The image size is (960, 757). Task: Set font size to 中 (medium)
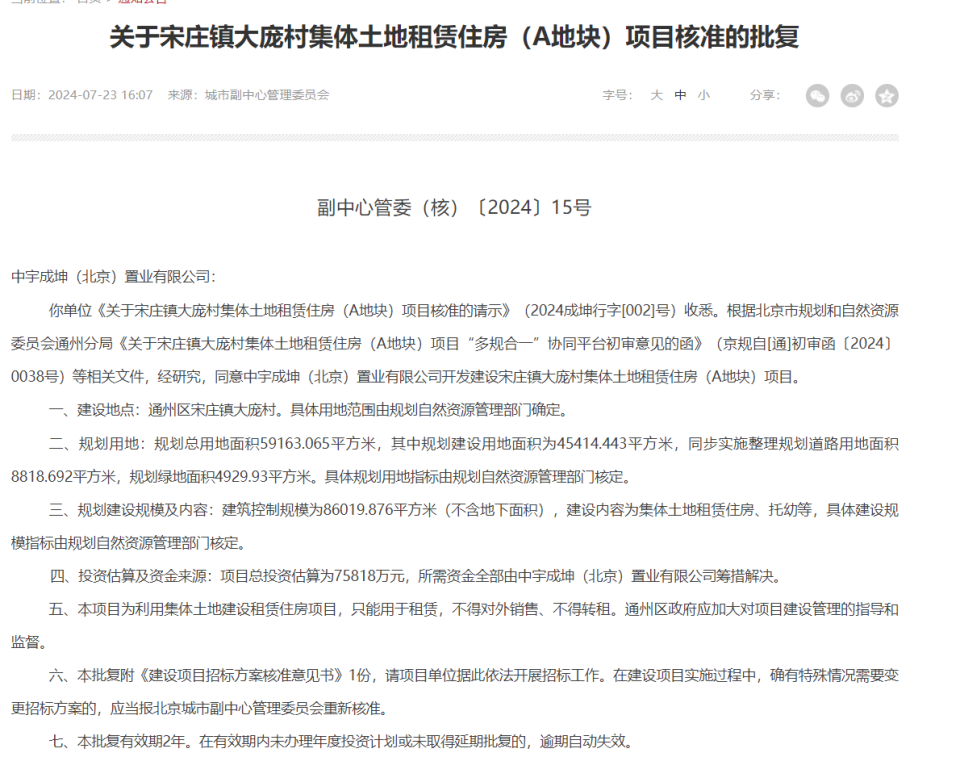tap(680, 95)
